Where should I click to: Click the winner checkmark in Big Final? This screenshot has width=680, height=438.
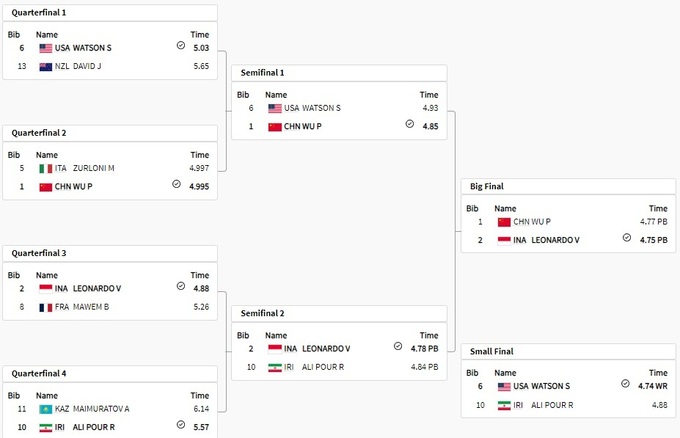pos(627,239)
